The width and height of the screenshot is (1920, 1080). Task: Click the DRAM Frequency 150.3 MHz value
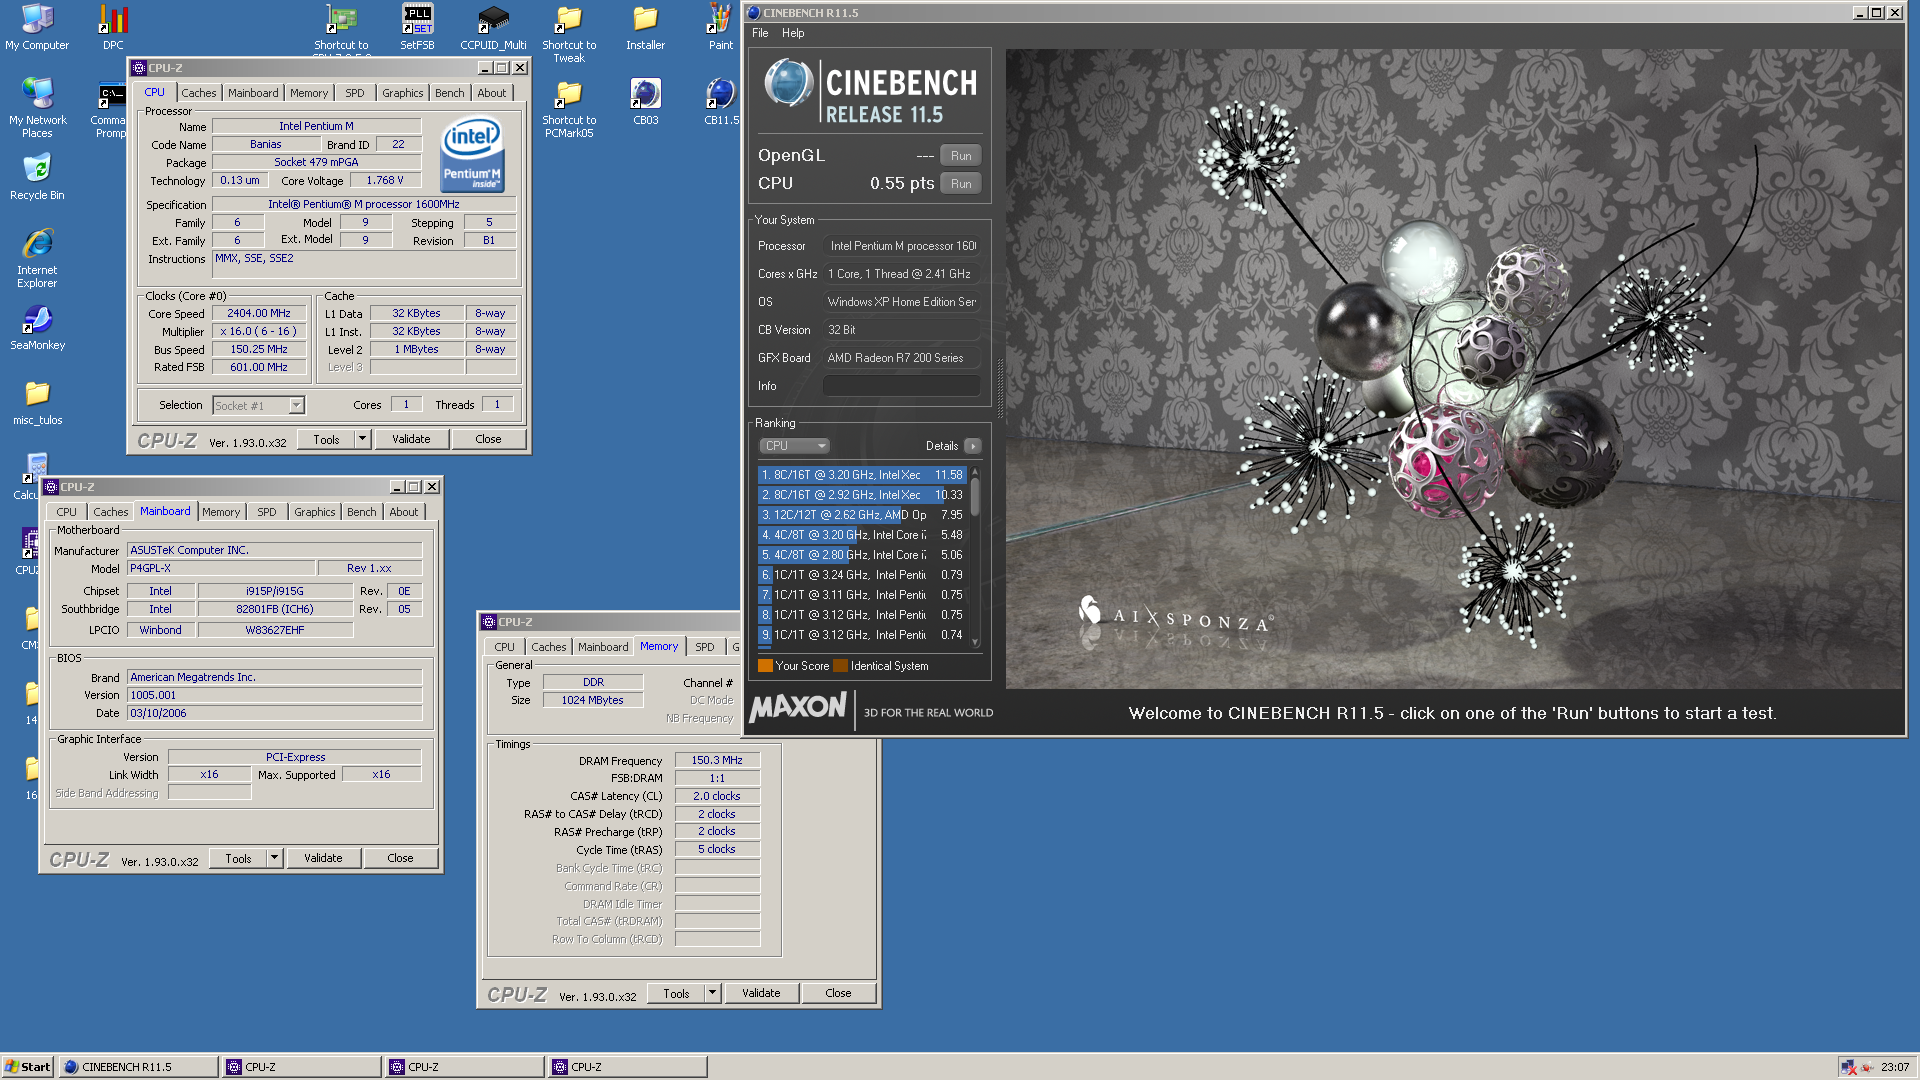pyautogui.click(x=717, y=760)
